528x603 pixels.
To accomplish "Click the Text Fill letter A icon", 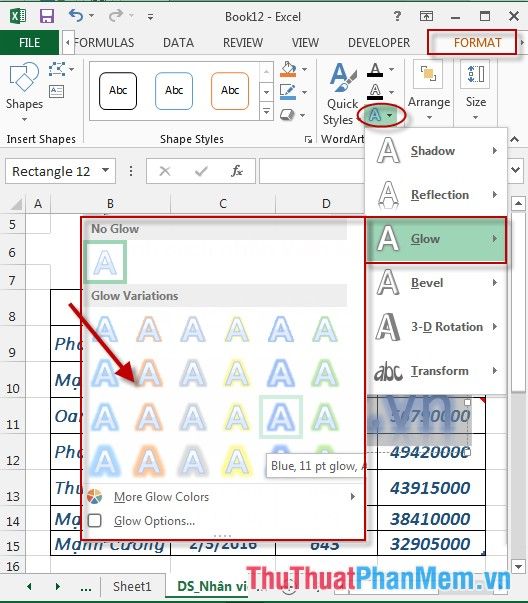I will click(x=375, y=70).
